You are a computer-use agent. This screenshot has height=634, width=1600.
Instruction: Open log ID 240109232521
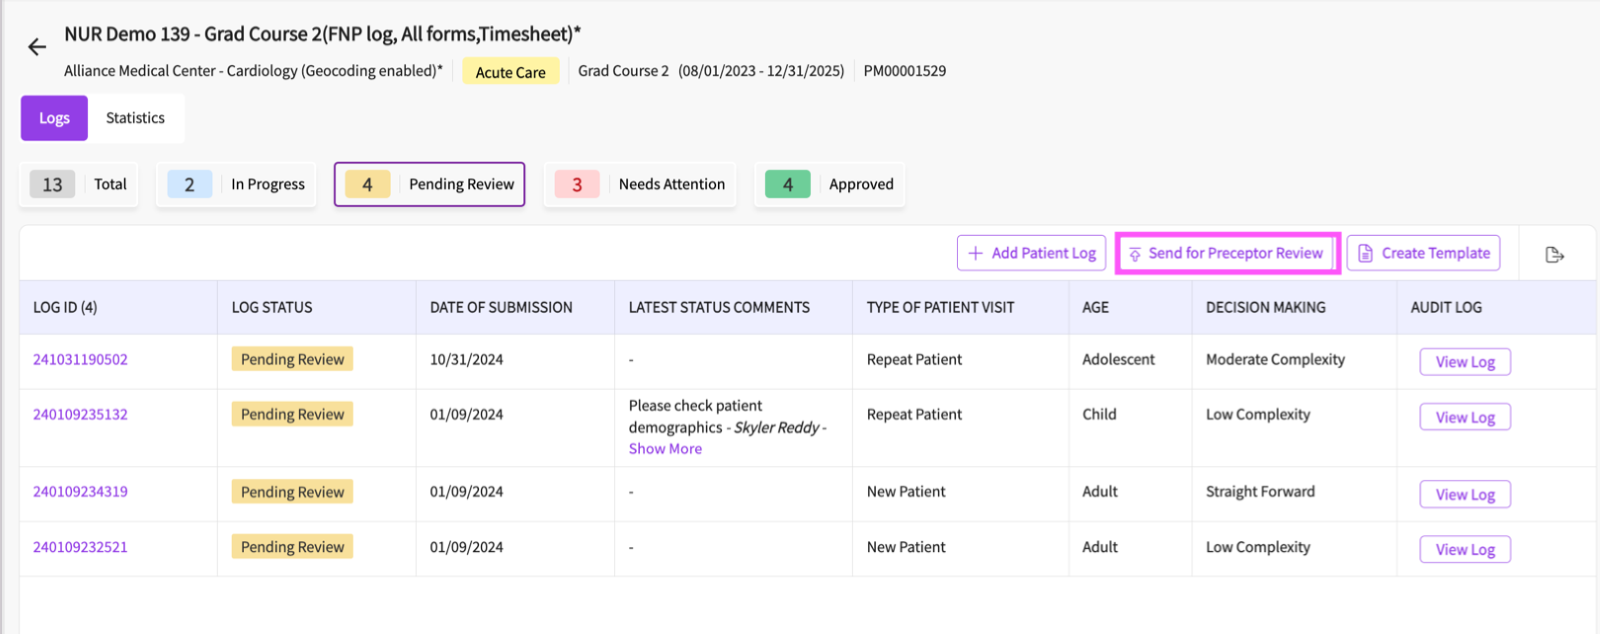tap(80, 548)
